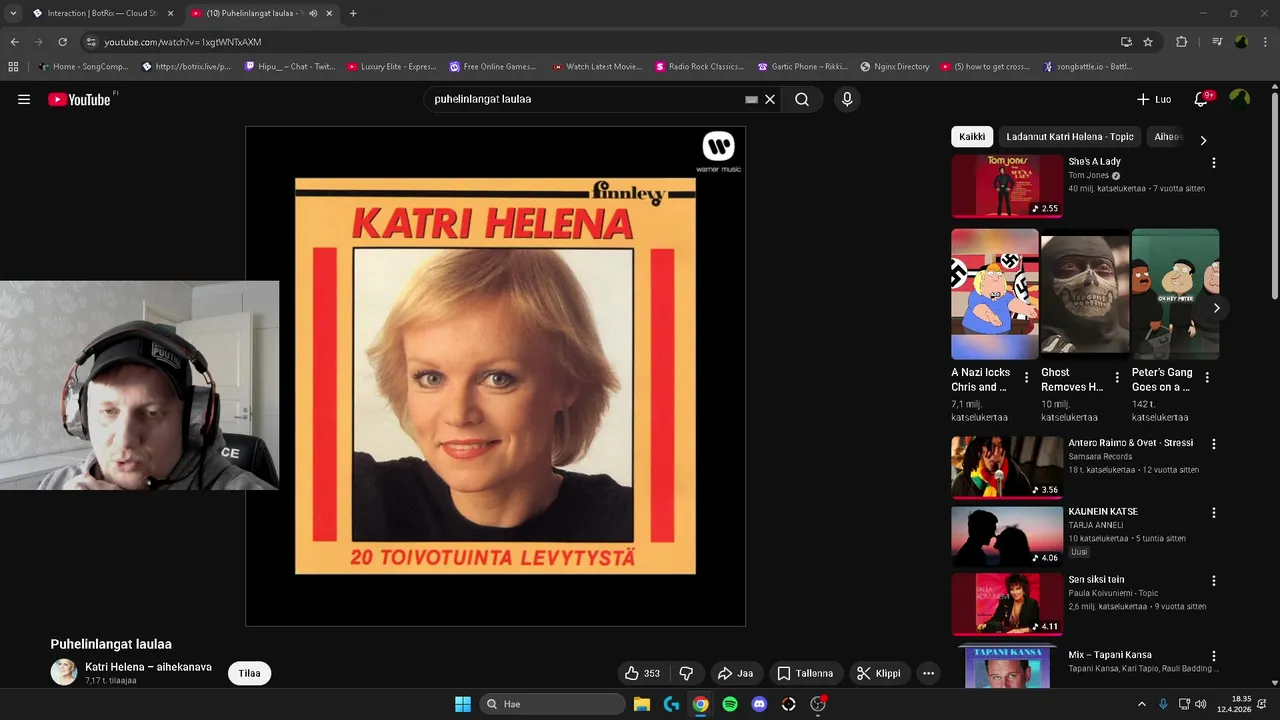Open Windows Start menu
Image resolution: width=1280 pixels, height=720 pixels.
tap(463, 704)
